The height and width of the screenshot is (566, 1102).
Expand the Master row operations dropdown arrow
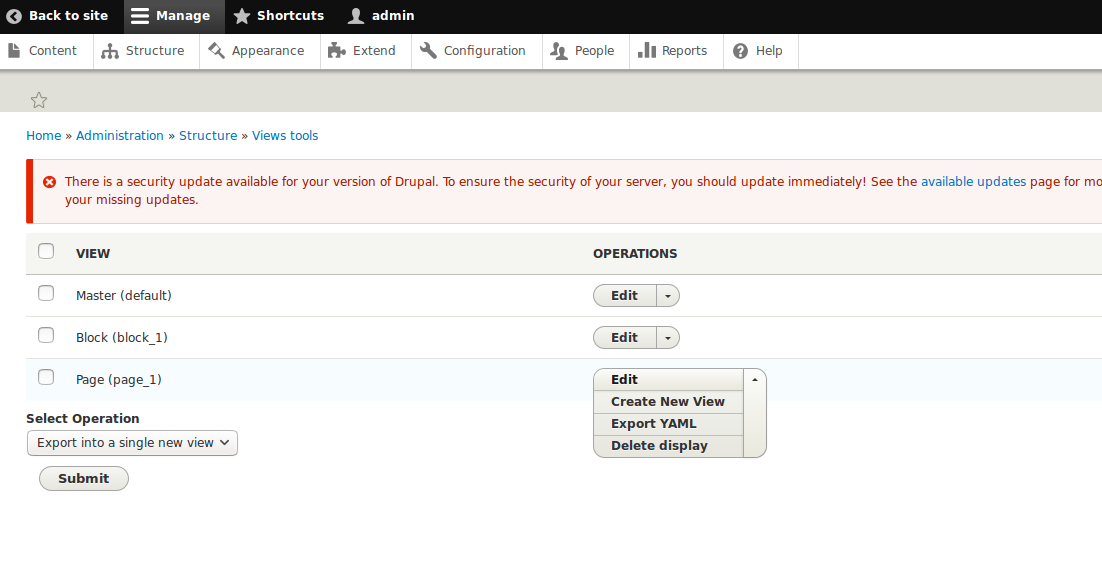pos(668,296)
